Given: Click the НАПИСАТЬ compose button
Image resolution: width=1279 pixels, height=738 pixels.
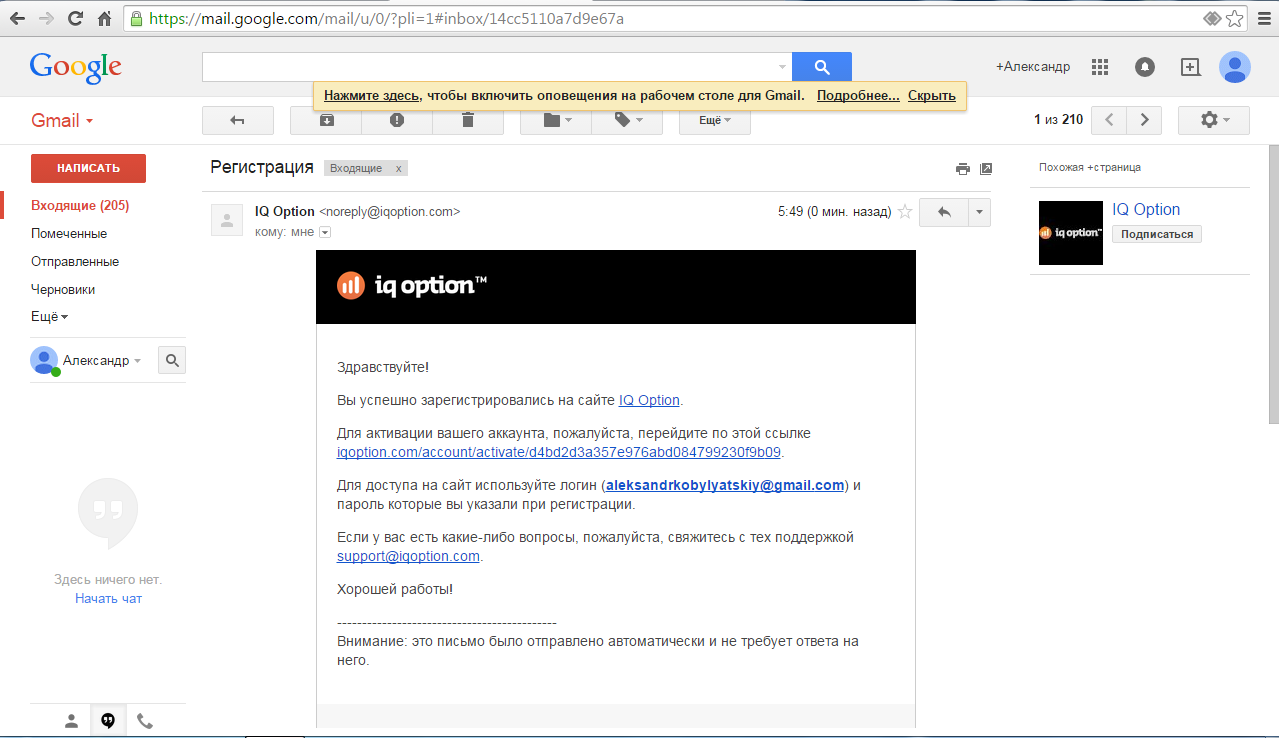Looking at the screenshot, I should click(x=88, y=168).
